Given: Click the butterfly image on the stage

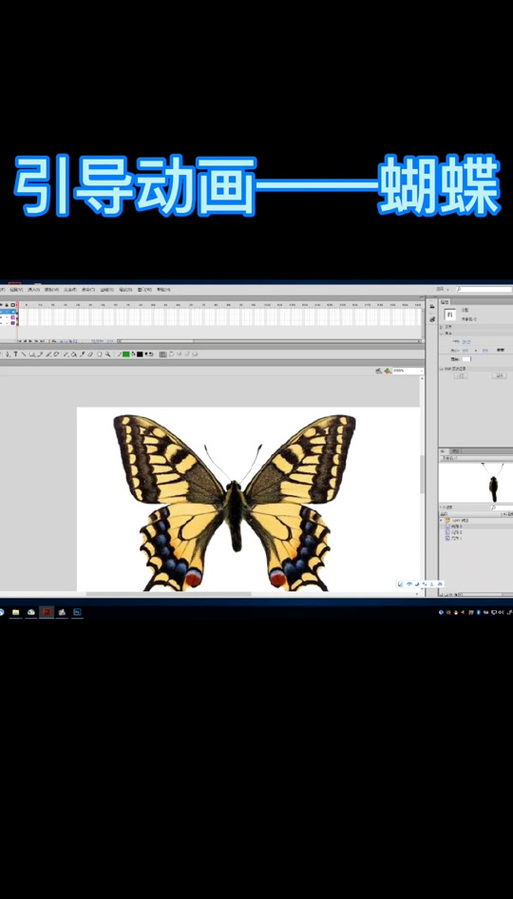Looking at the screenshot, I should (234, 502).
